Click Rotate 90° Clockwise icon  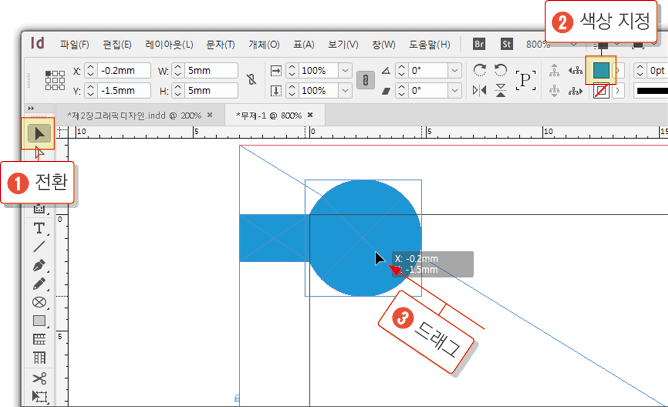pos(480,70)
